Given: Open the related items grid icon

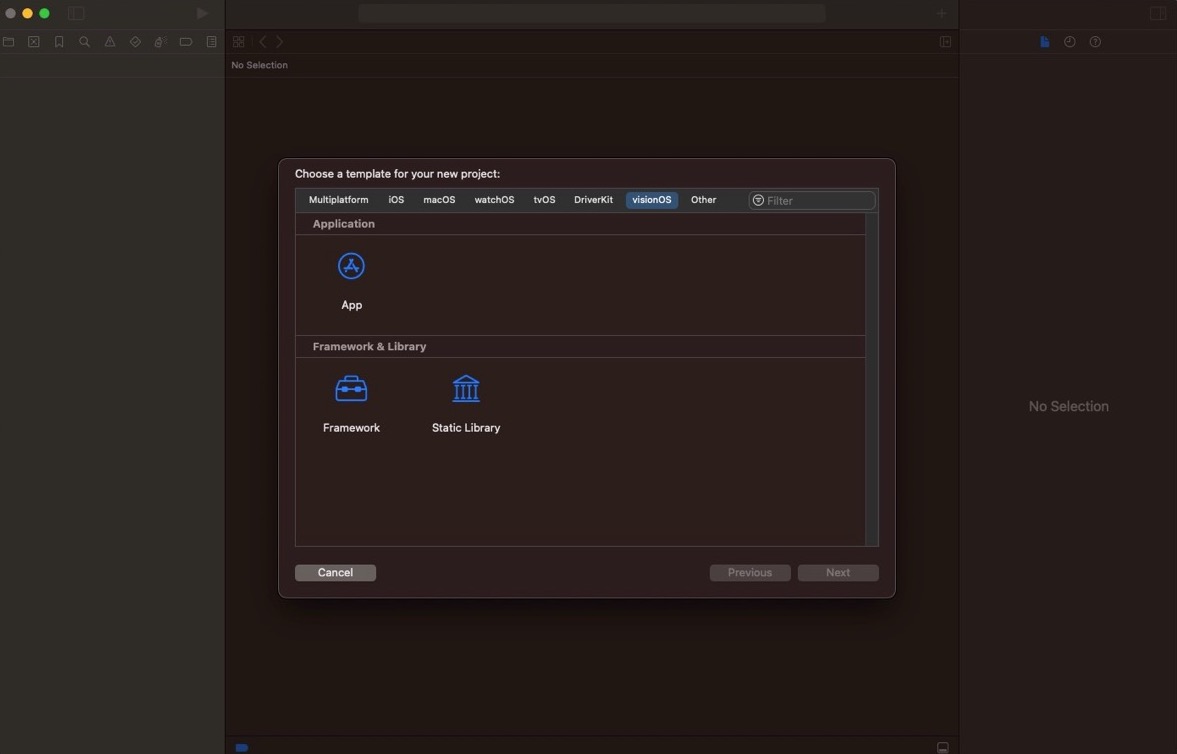Looking at the screenshot, I should 239,42.
